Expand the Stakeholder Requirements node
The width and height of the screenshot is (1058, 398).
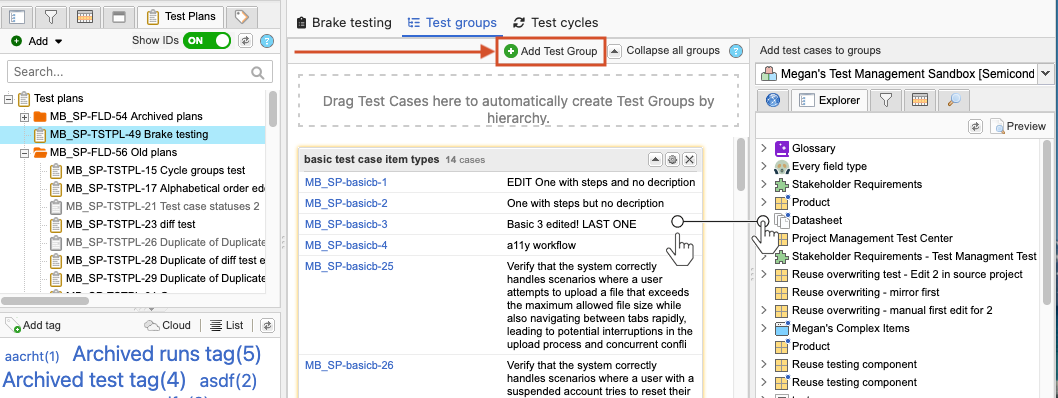764,184
